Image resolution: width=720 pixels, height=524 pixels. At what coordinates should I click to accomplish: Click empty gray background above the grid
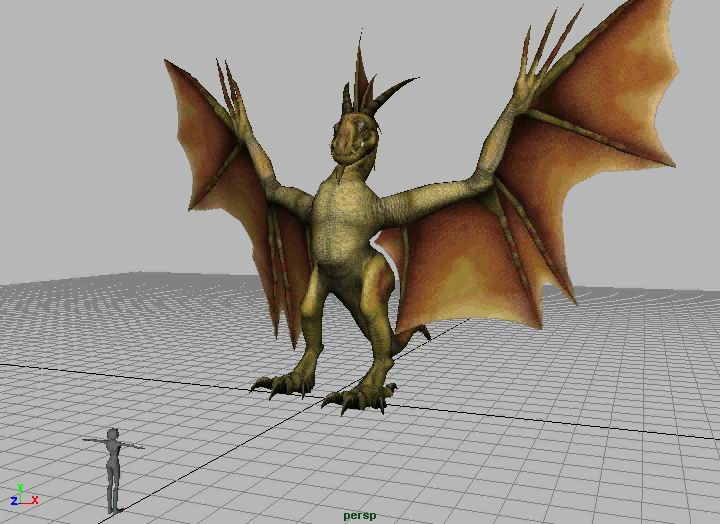point(80,150)
